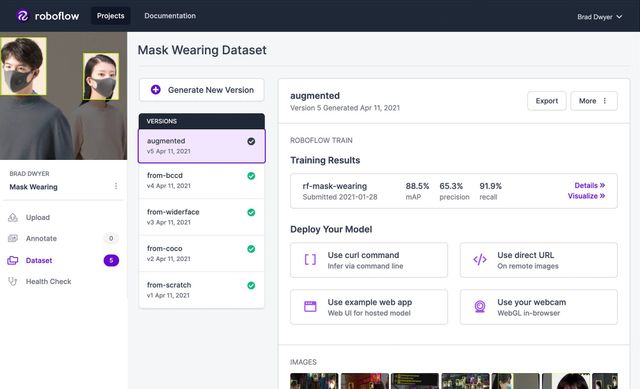This screenshot has height=389, width=640.
Task: Click the green check on from-wideface
Action: coord(251,212)
